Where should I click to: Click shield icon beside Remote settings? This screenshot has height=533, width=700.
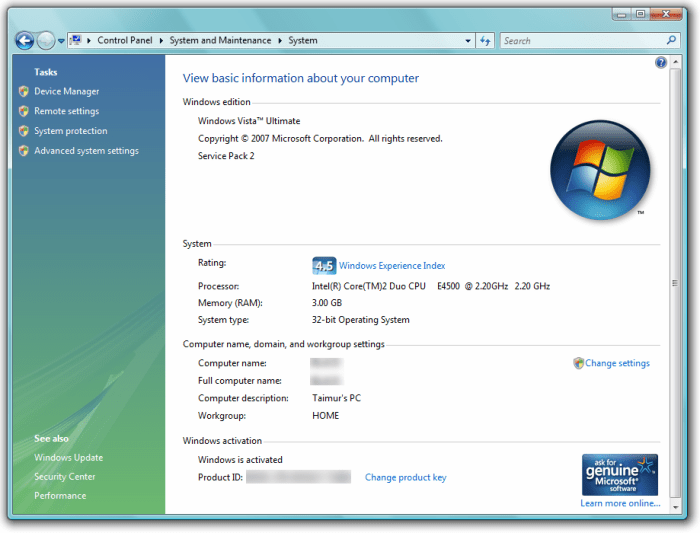click(x=24, y=111)
